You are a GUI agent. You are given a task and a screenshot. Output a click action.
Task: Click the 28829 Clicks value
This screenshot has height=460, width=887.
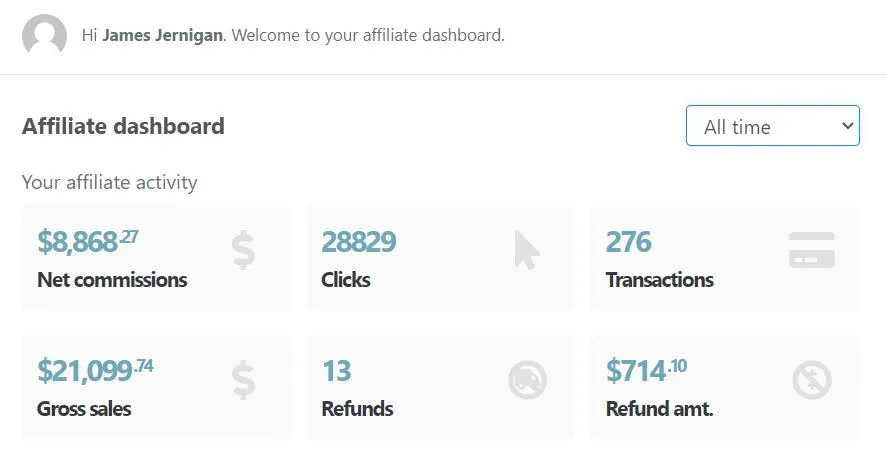[359, 242]
